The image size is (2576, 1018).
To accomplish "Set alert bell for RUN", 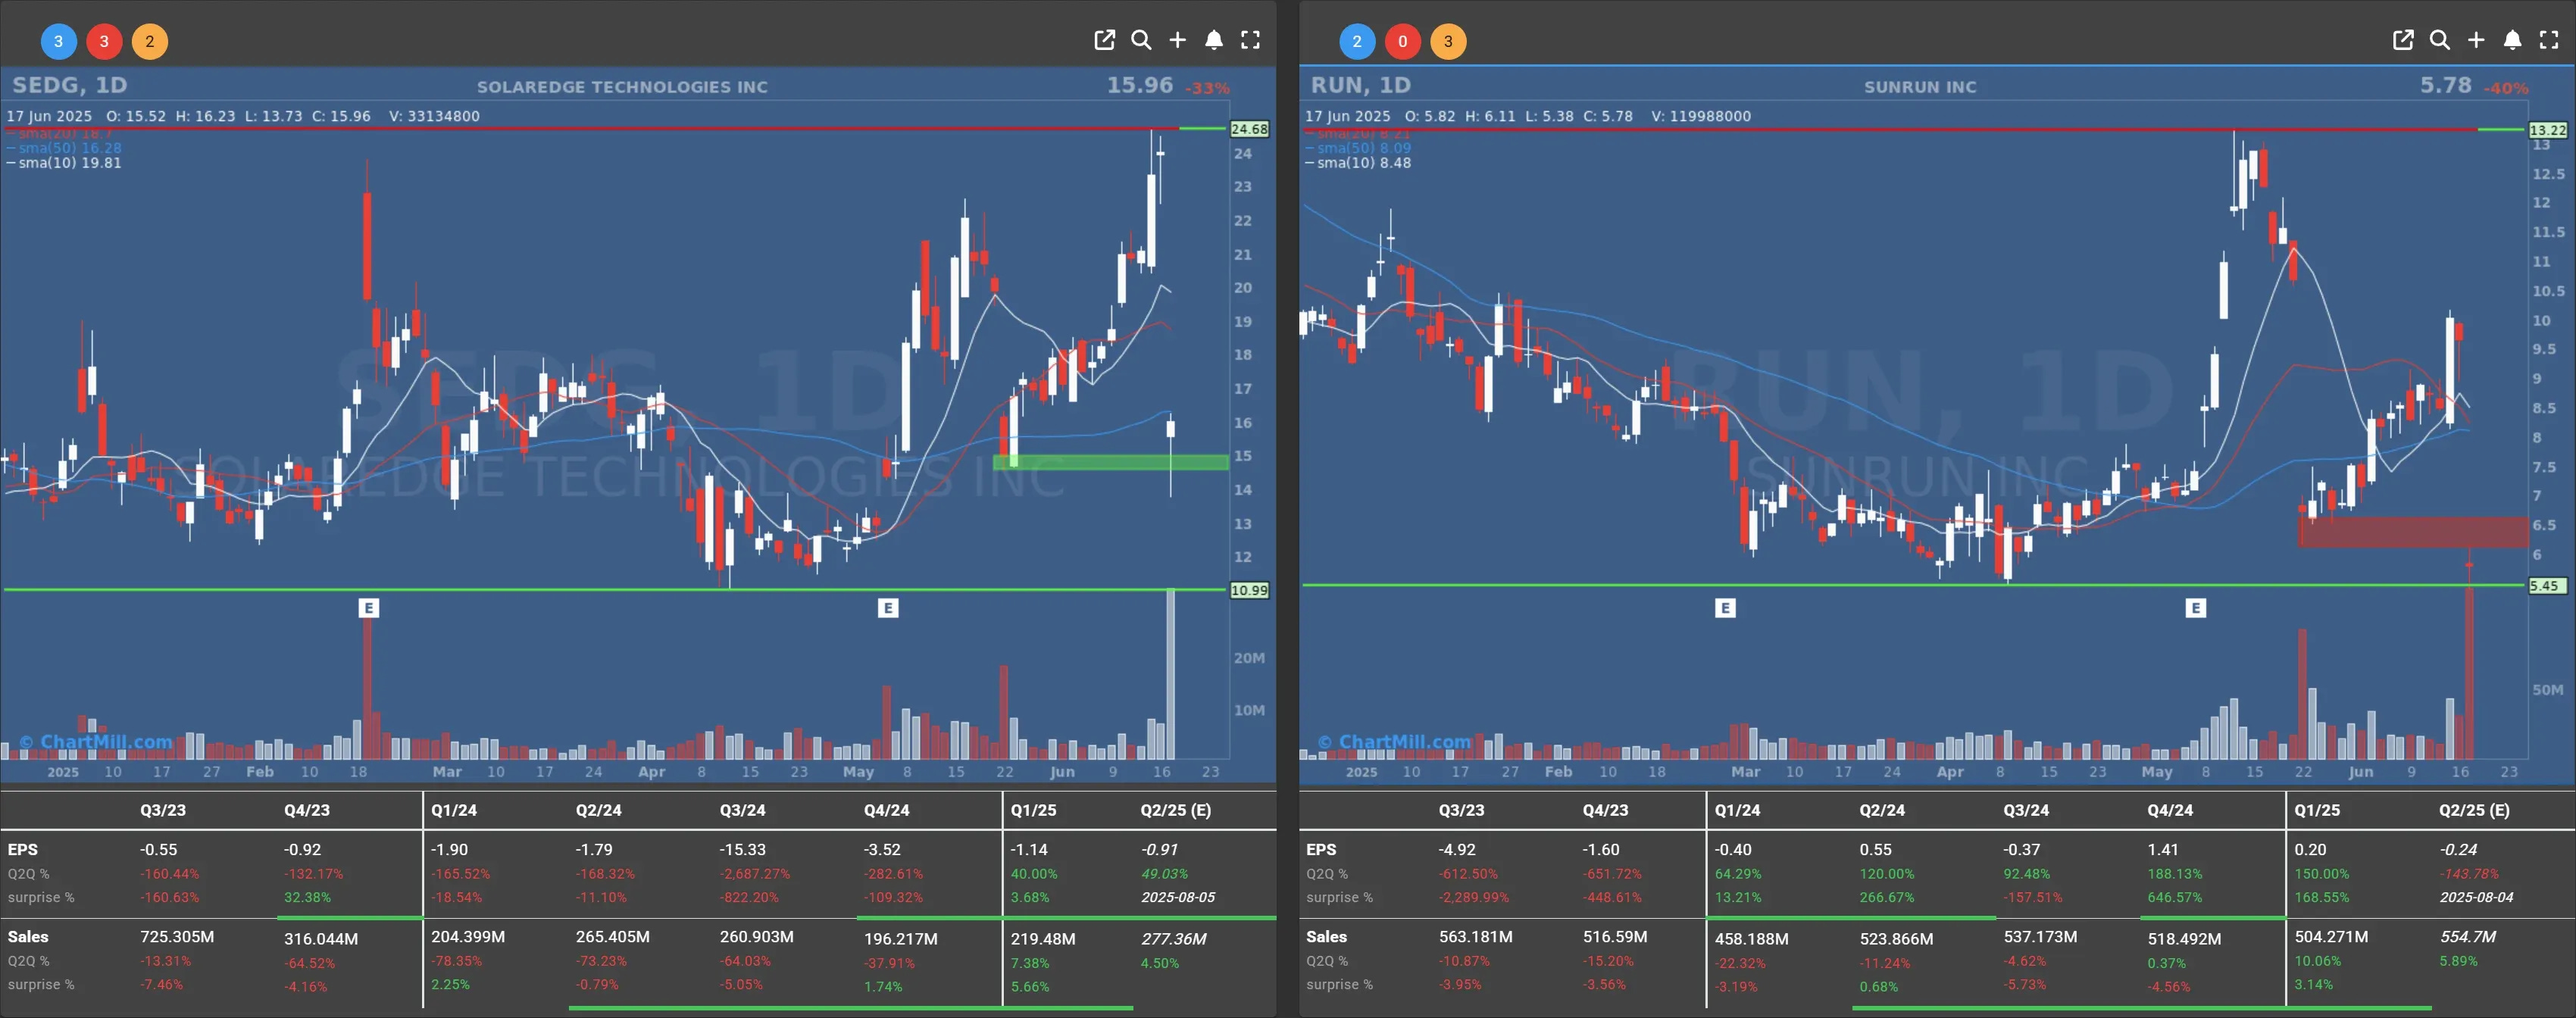I will click(x=2512, y=40).
